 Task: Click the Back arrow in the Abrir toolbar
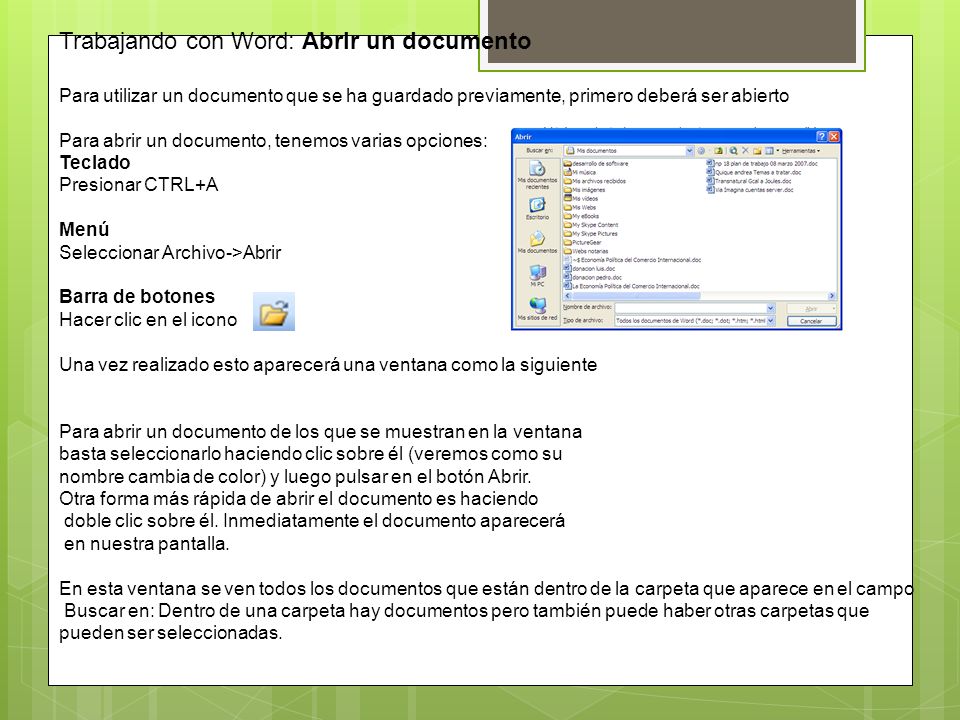click(702, 151)
